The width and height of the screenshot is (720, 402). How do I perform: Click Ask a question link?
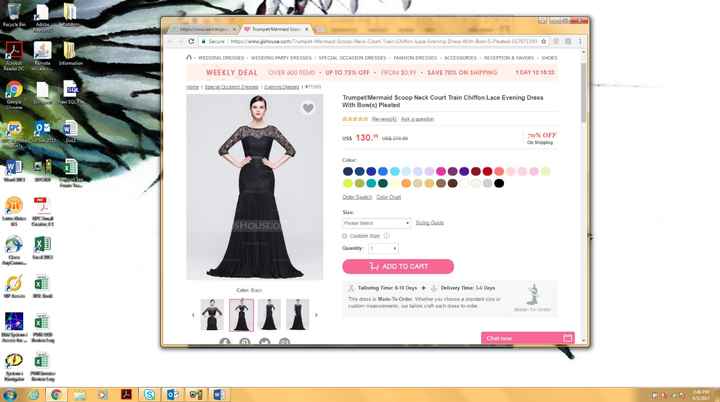coord(417,119)
